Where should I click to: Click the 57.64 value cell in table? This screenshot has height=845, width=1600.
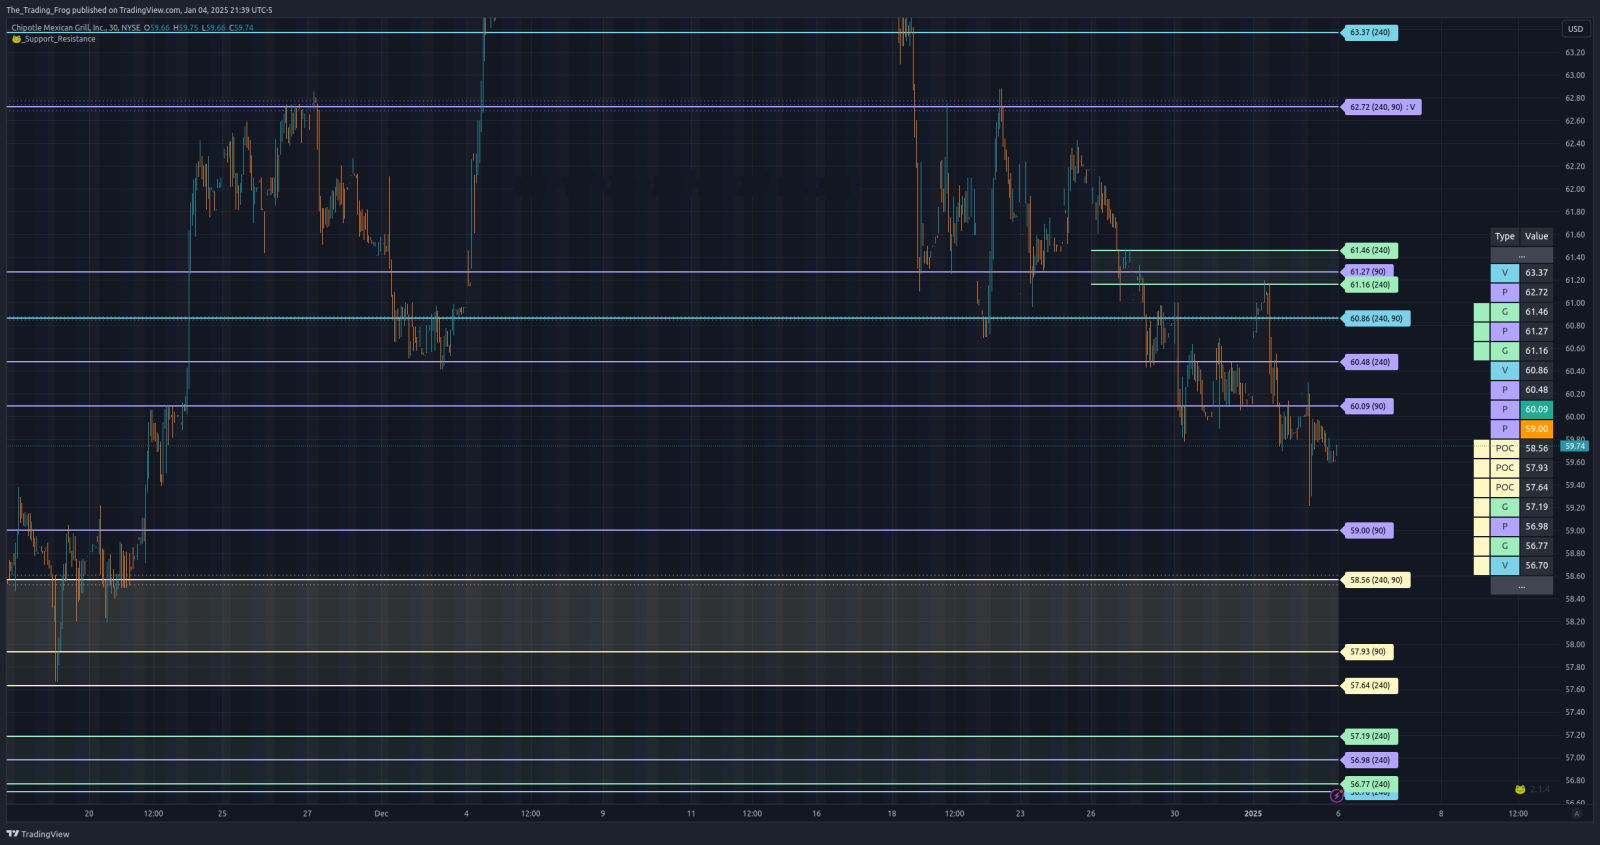(x=1536, y=487)
